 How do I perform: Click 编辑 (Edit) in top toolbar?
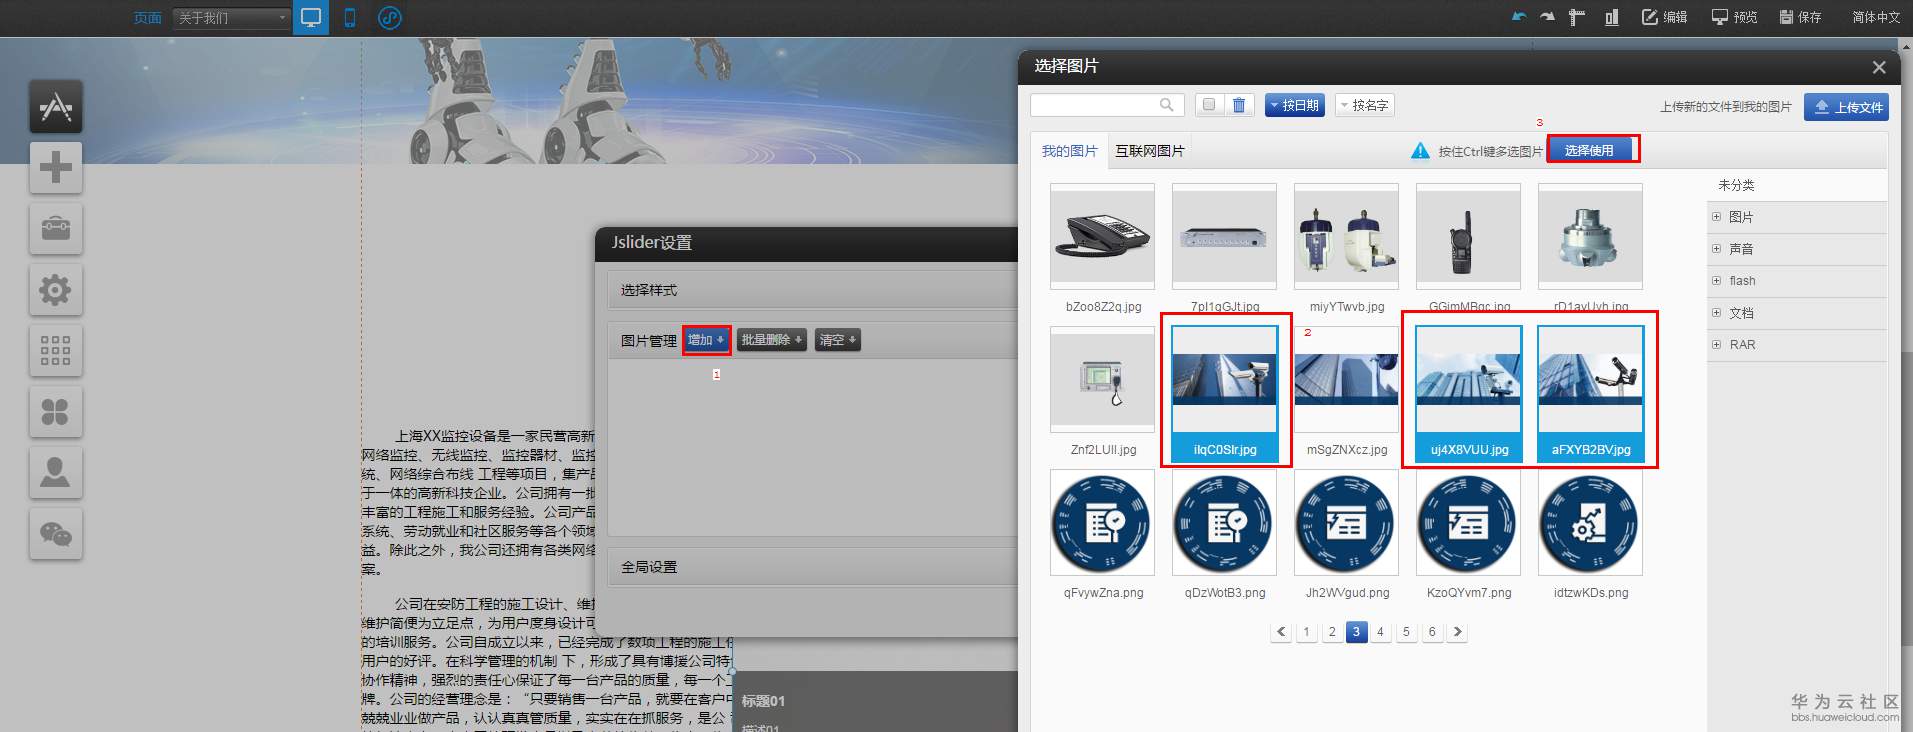1664,17
